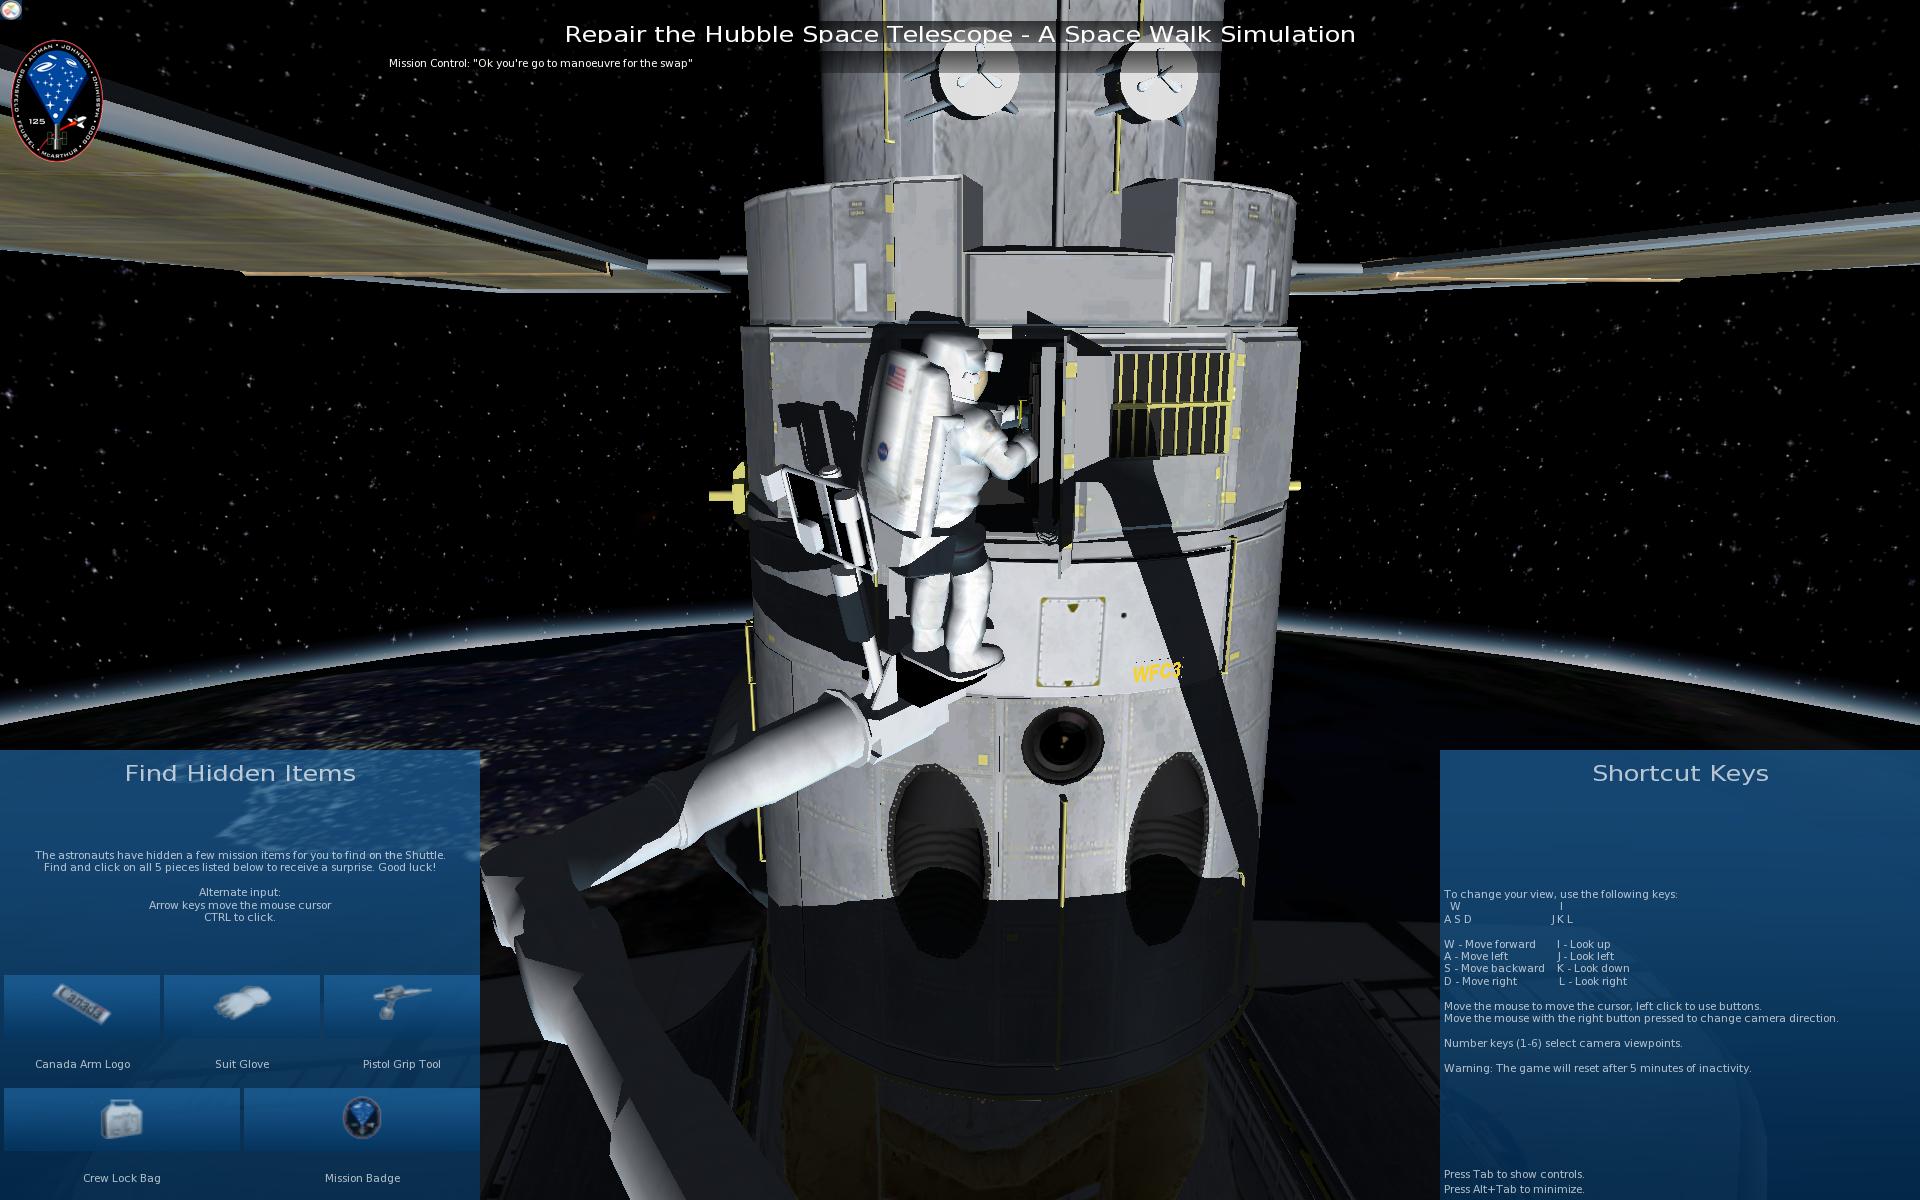Click the "W - Move forward" shortcut line

[1489, 944]
